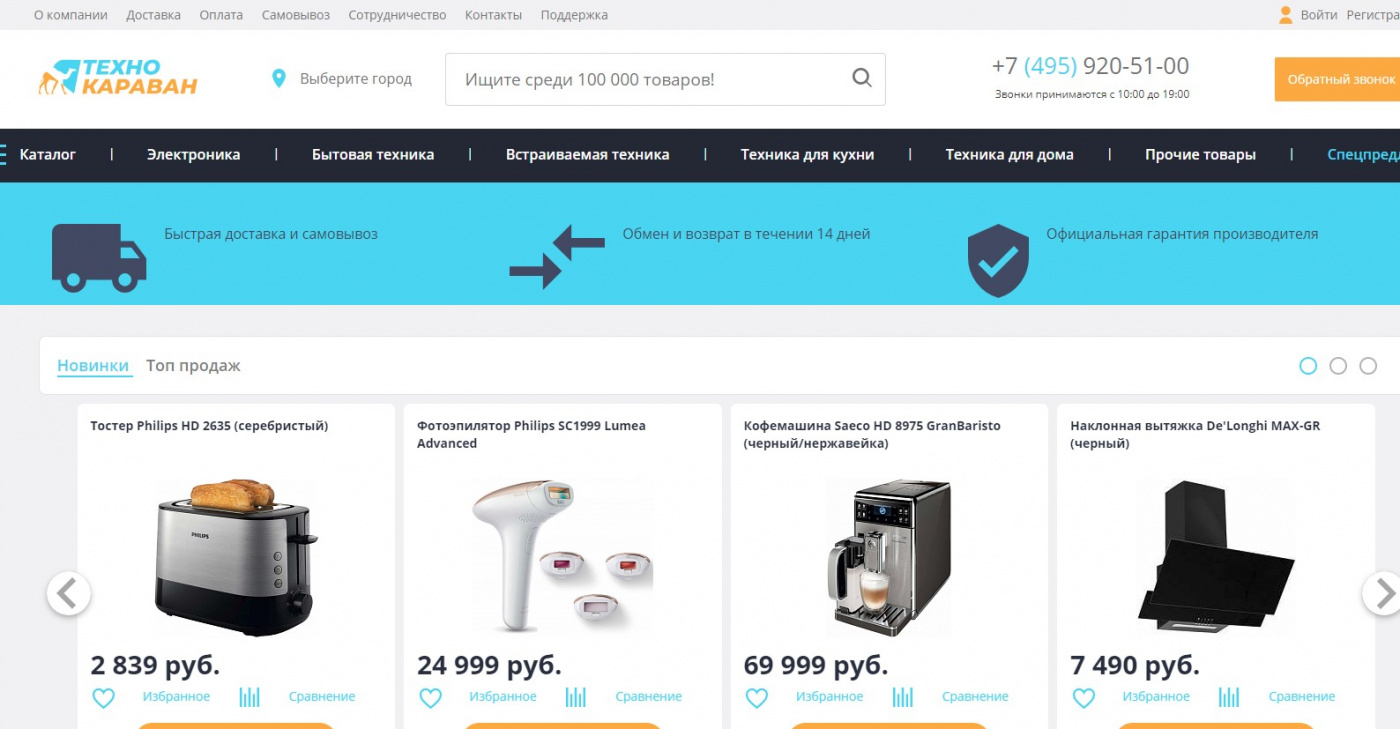1400x729 pixels.
Task: Click compare bars icon for Philips Lumea
Action: [575, 697]
